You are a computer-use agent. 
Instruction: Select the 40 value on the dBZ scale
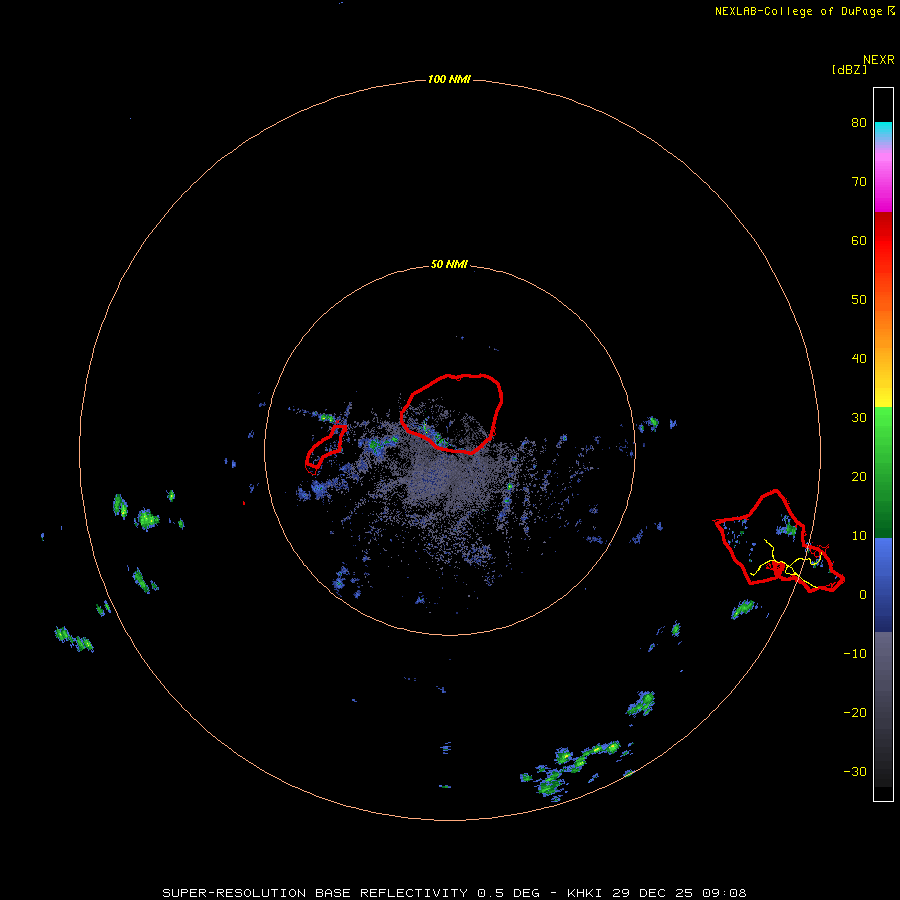coord(859,359)
